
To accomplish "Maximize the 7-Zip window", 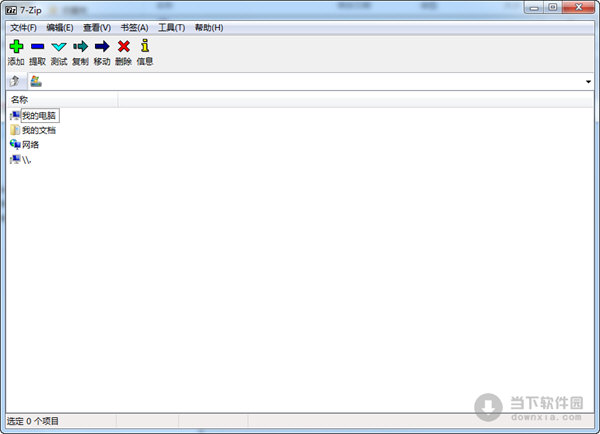I will click(x=553, y=7).
